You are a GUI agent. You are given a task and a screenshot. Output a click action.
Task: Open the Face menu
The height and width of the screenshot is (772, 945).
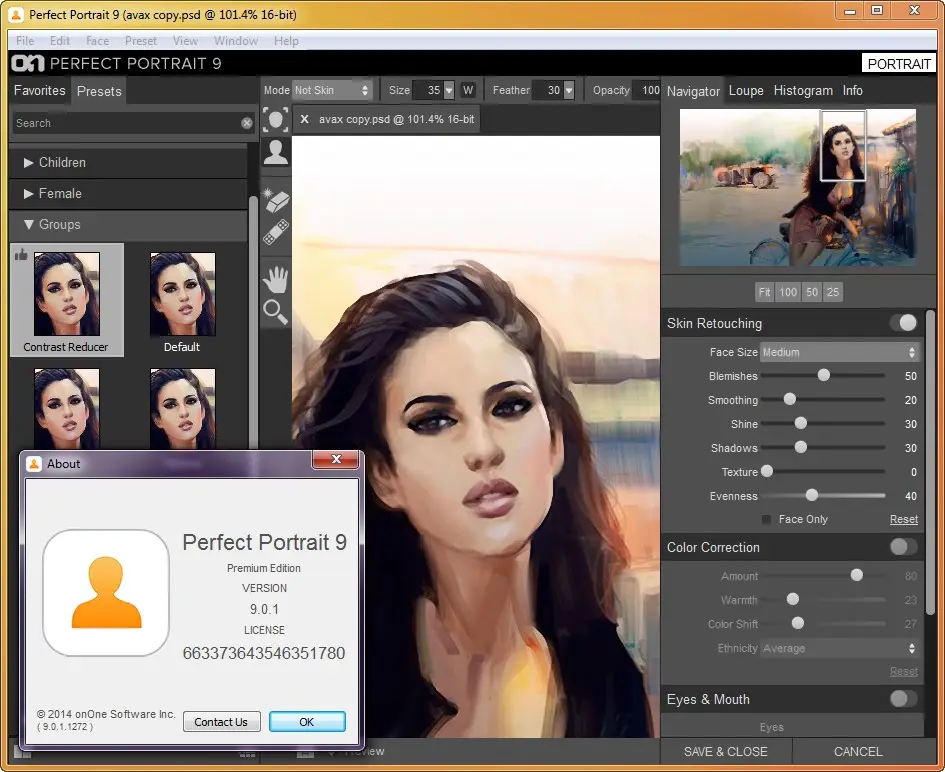coord(98,41)
